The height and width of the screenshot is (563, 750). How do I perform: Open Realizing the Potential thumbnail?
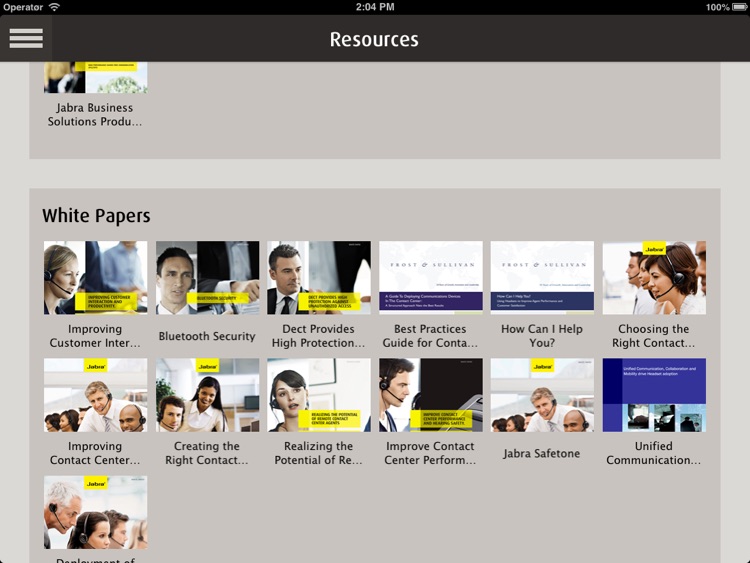point(319,395)
